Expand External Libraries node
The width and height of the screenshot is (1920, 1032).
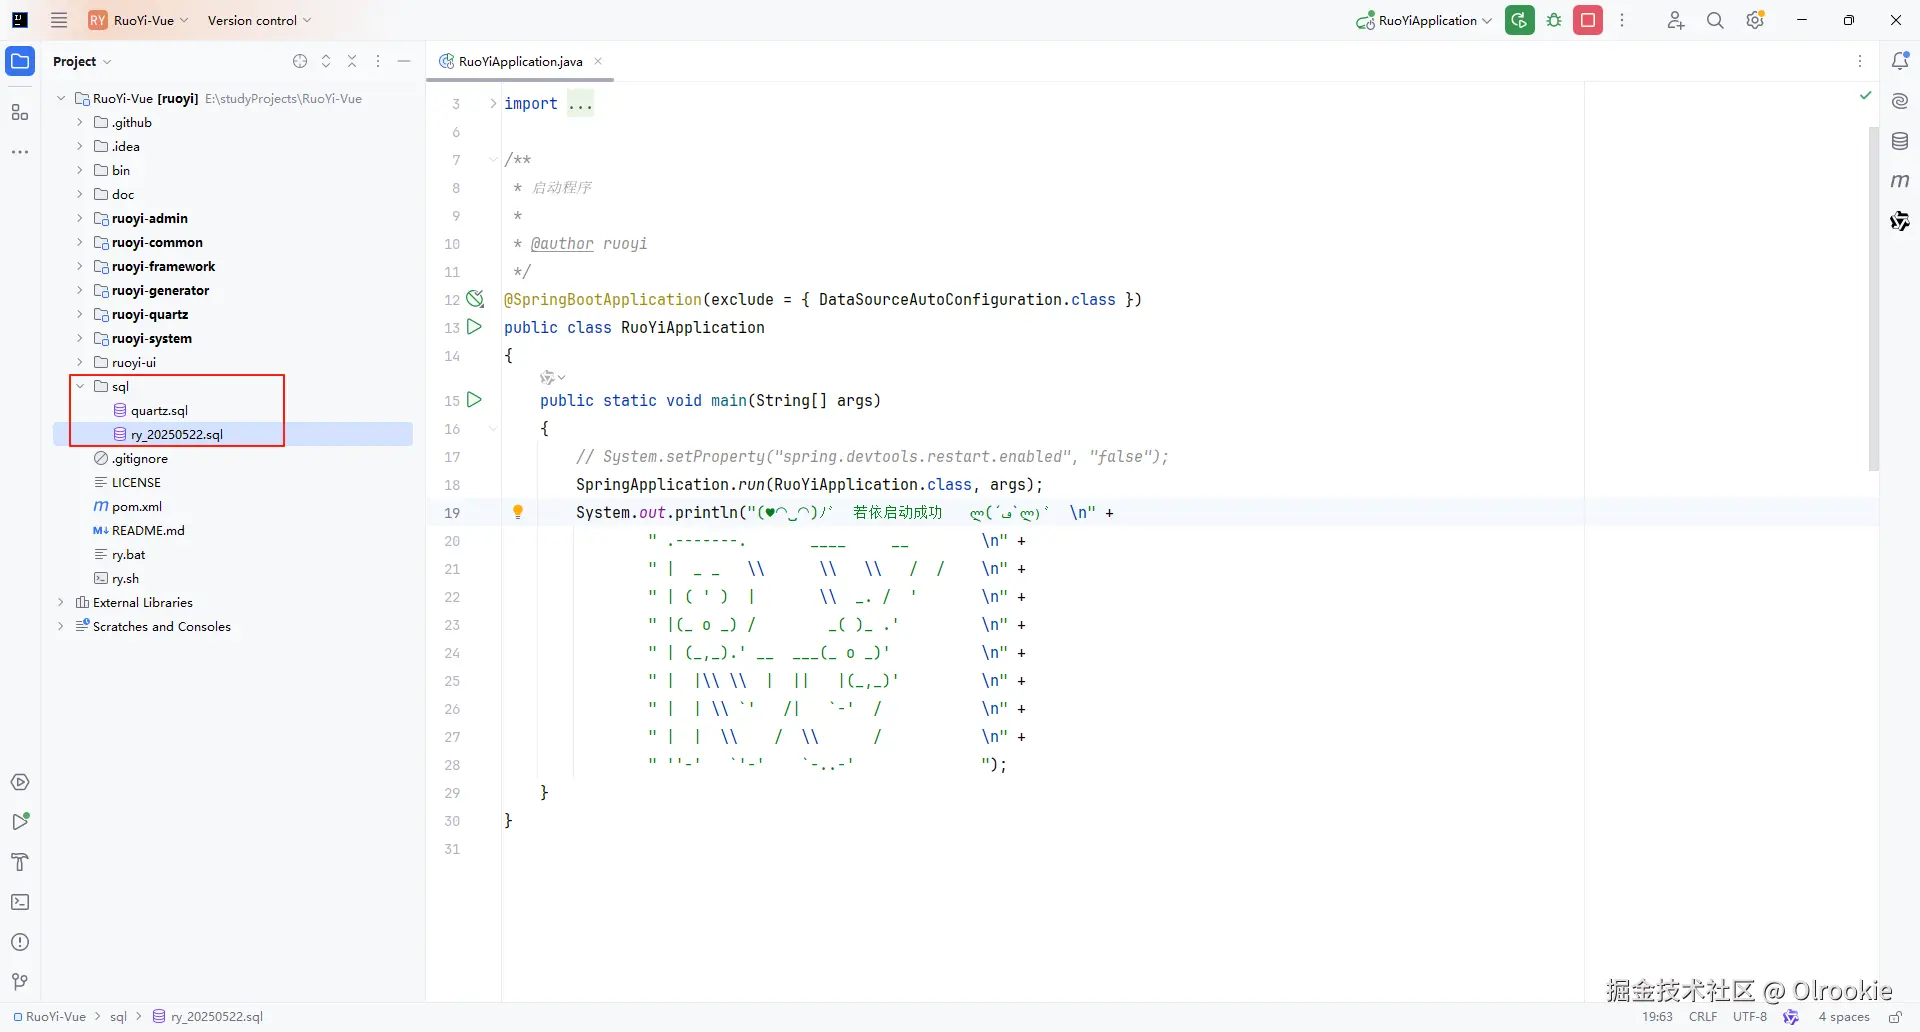(61, 602)
